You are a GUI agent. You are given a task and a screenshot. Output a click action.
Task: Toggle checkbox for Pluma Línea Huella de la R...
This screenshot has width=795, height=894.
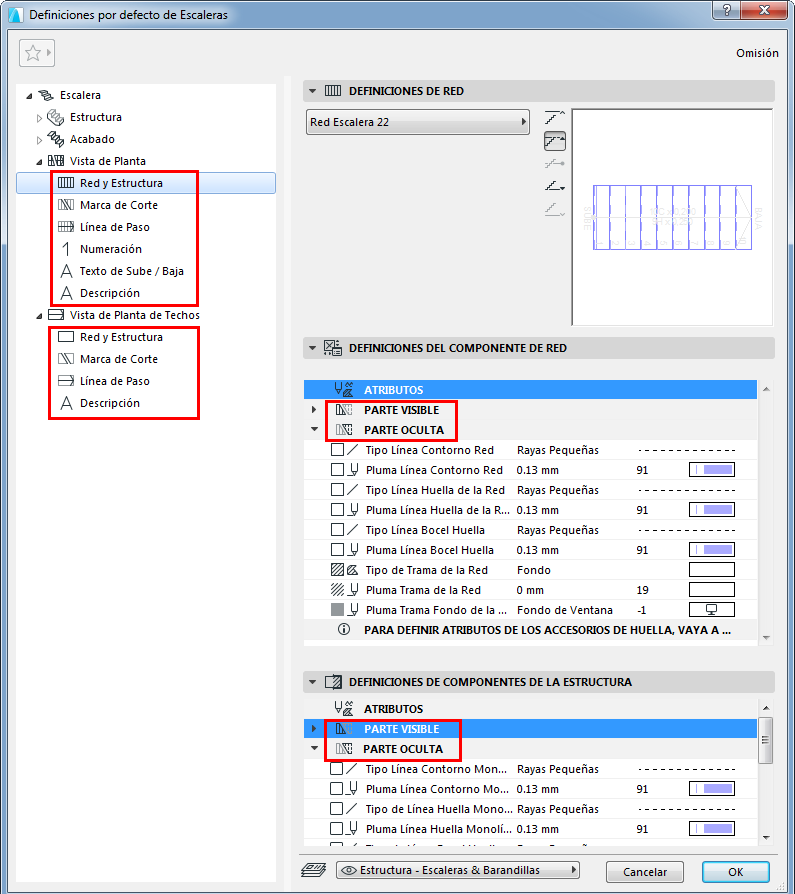pyautogui.click(x=338, y=510)
